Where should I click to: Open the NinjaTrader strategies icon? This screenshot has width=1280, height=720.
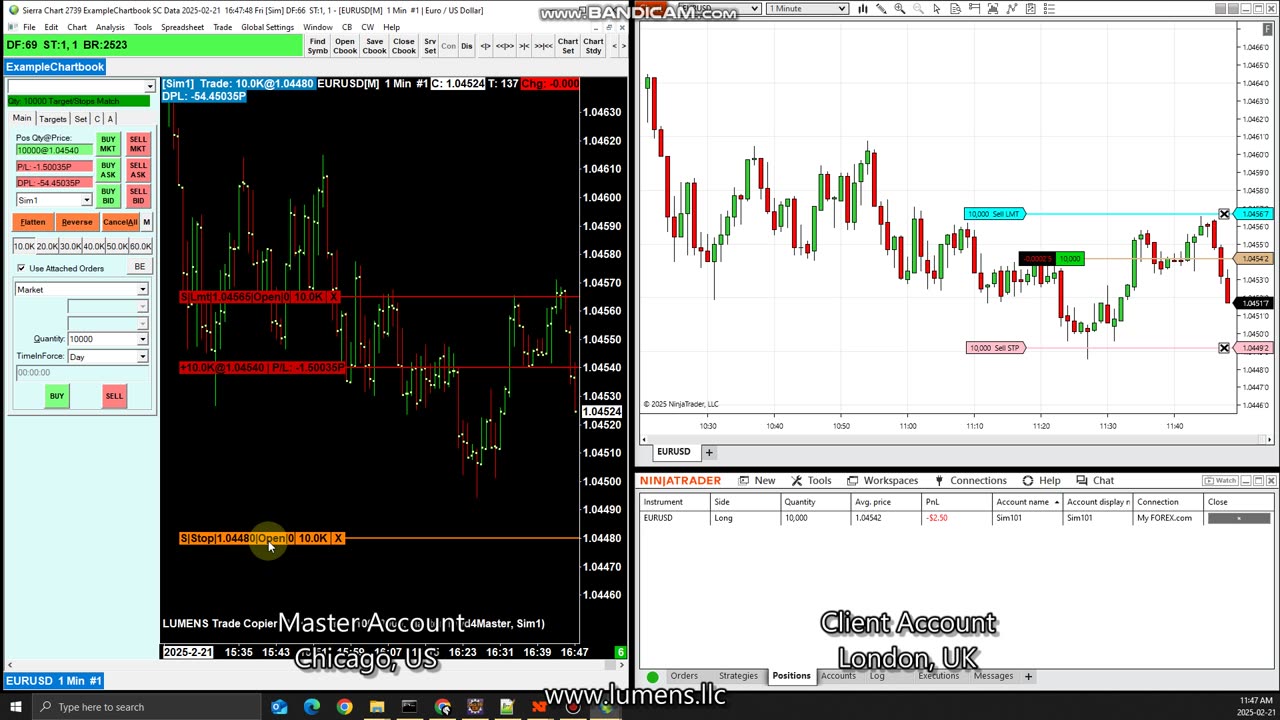tap(1011, 9)
